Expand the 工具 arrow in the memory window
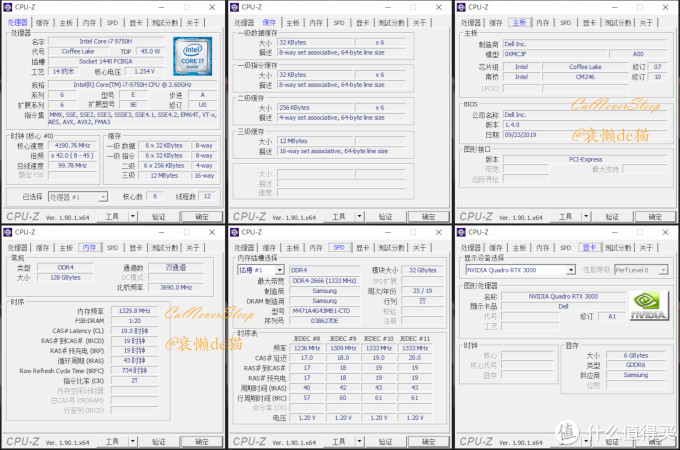 133,441
